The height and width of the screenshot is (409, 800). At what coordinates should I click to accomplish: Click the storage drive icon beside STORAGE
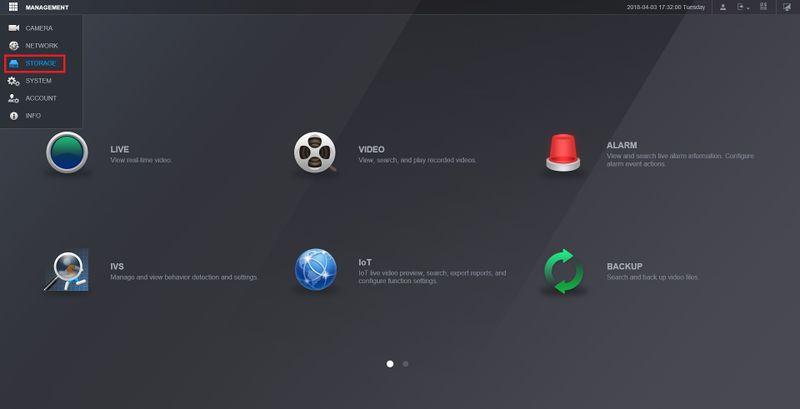(x=14, y=63)
